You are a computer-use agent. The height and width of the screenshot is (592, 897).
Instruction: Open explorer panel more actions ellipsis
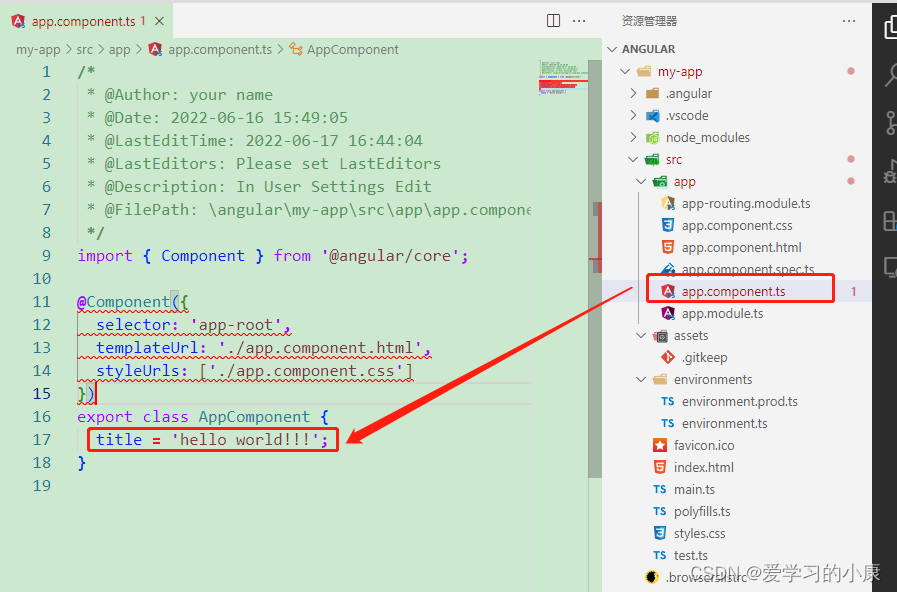[x=849, y=21]
